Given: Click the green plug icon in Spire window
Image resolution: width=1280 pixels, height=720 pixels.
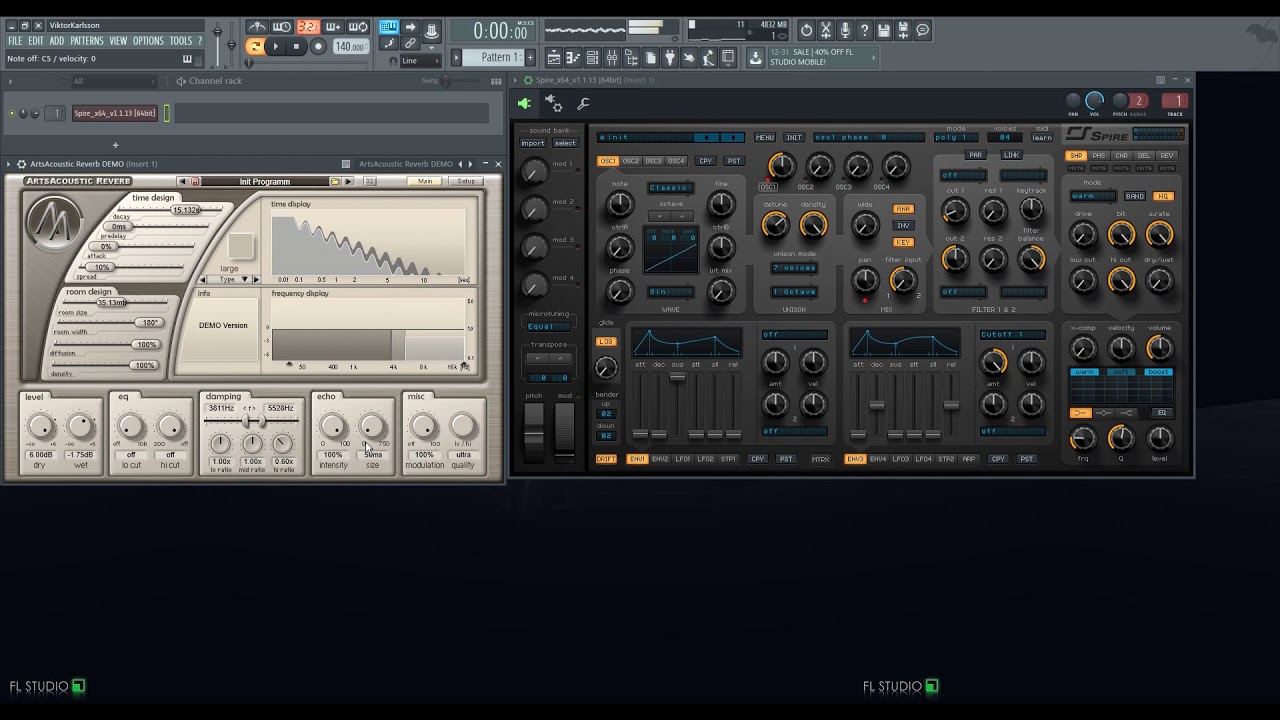Looking at the screenshot, I should pyautogui.click(x=524, y=103).
